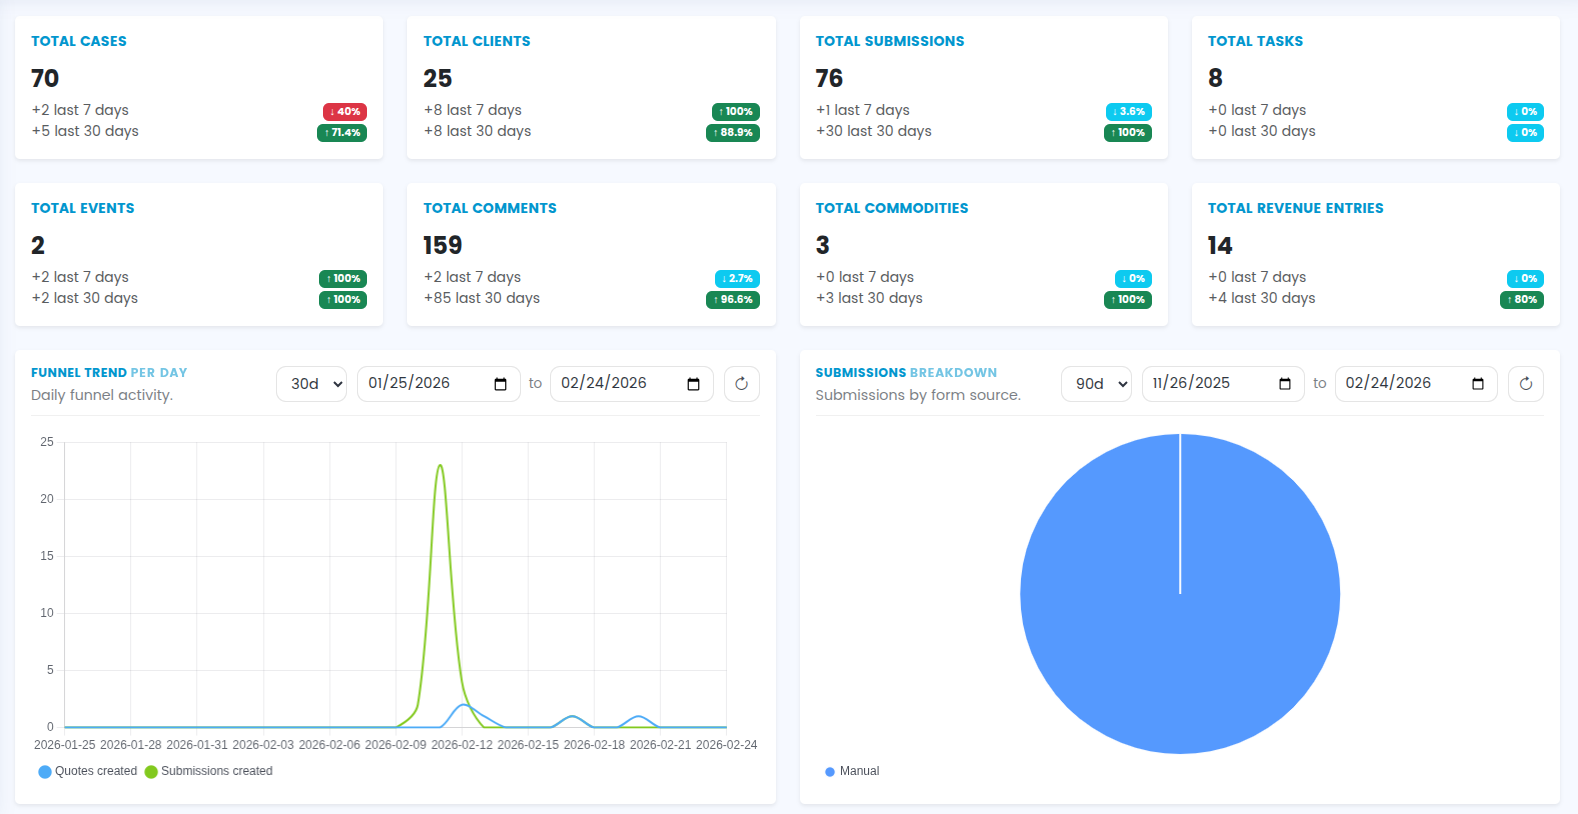Toggle the Quotes created legend series

pos(88,771)
